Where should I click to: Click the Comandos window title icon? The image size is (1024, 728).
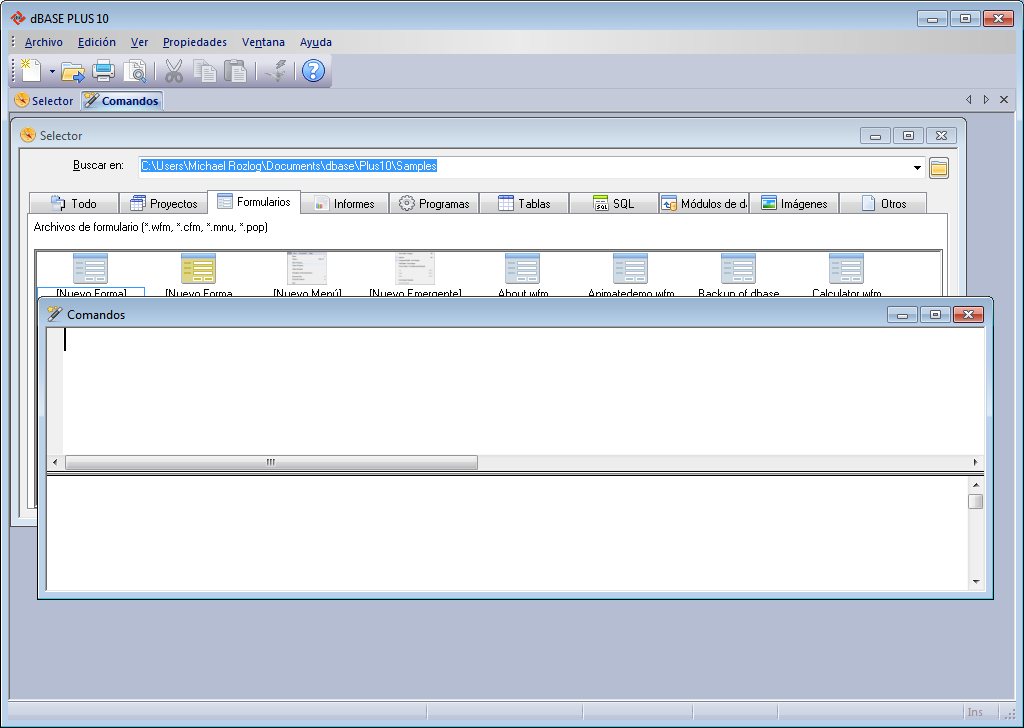[x=55, y=314]
